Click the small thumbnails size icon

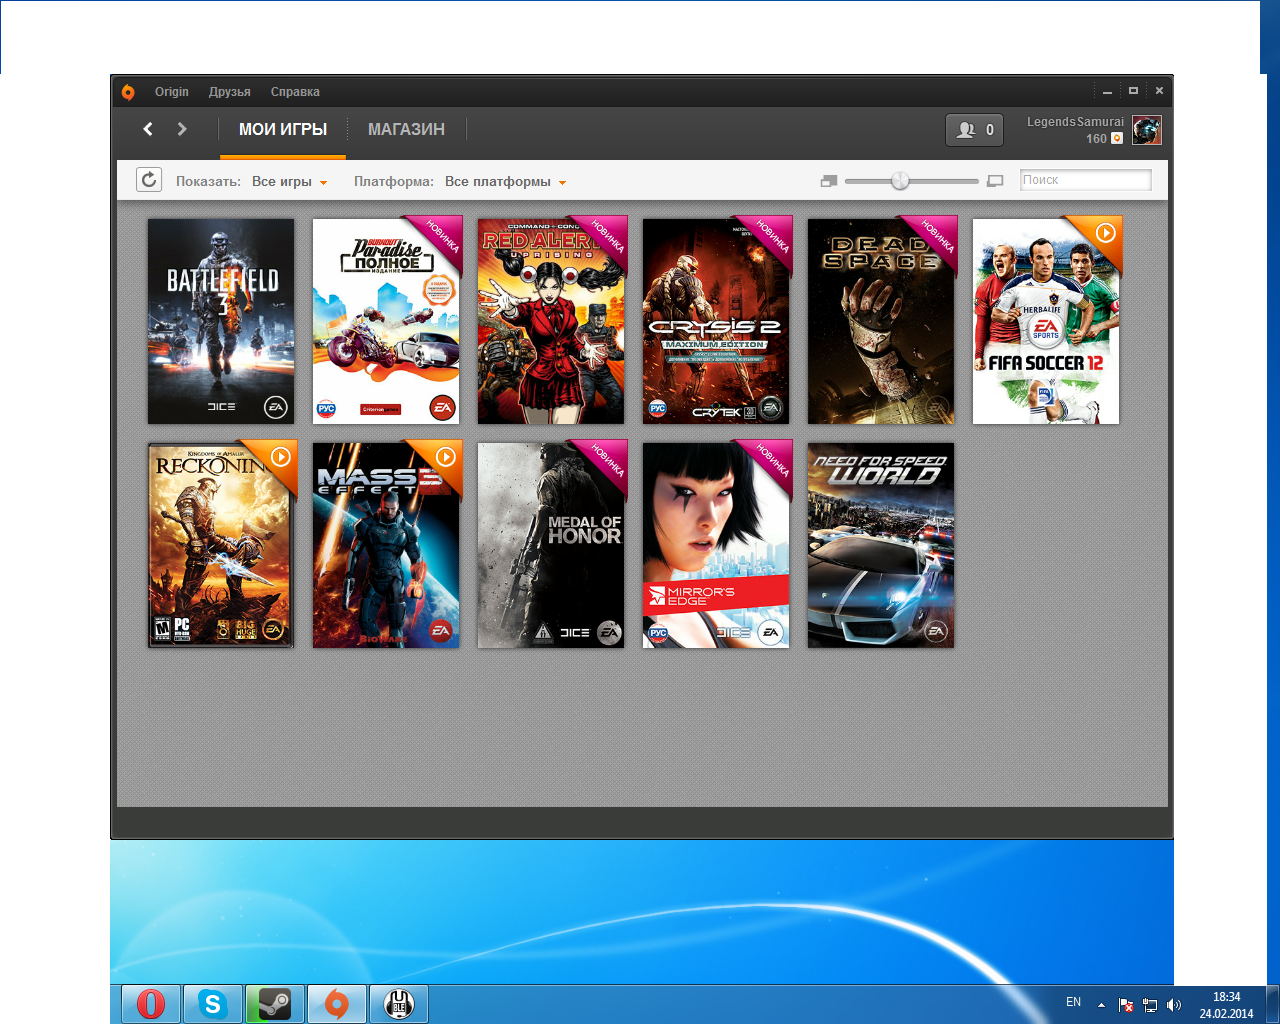(x=828, y=181)
